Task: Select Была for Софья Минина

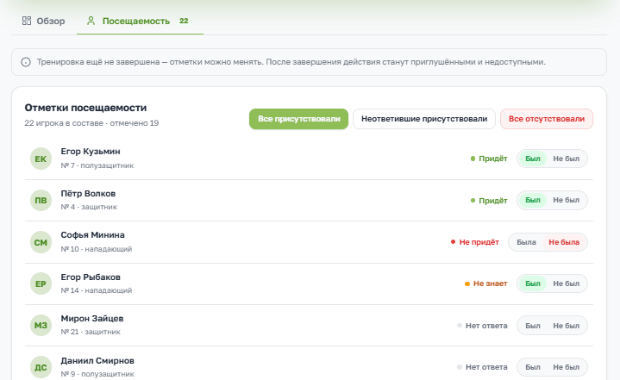Action: coord(526,242)
